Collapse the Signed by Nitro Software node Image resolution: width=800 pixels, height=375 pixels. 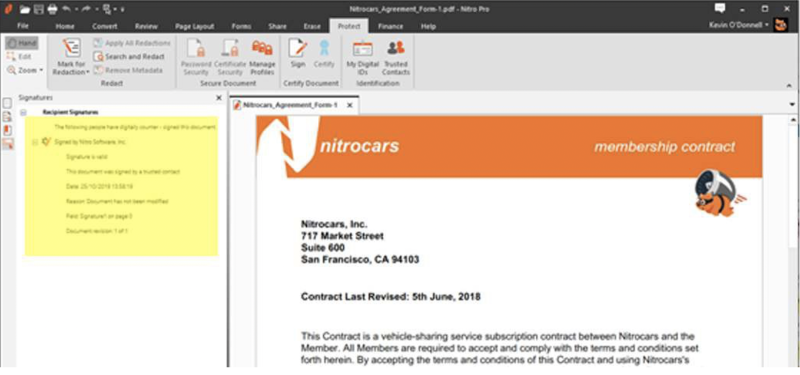35,142
